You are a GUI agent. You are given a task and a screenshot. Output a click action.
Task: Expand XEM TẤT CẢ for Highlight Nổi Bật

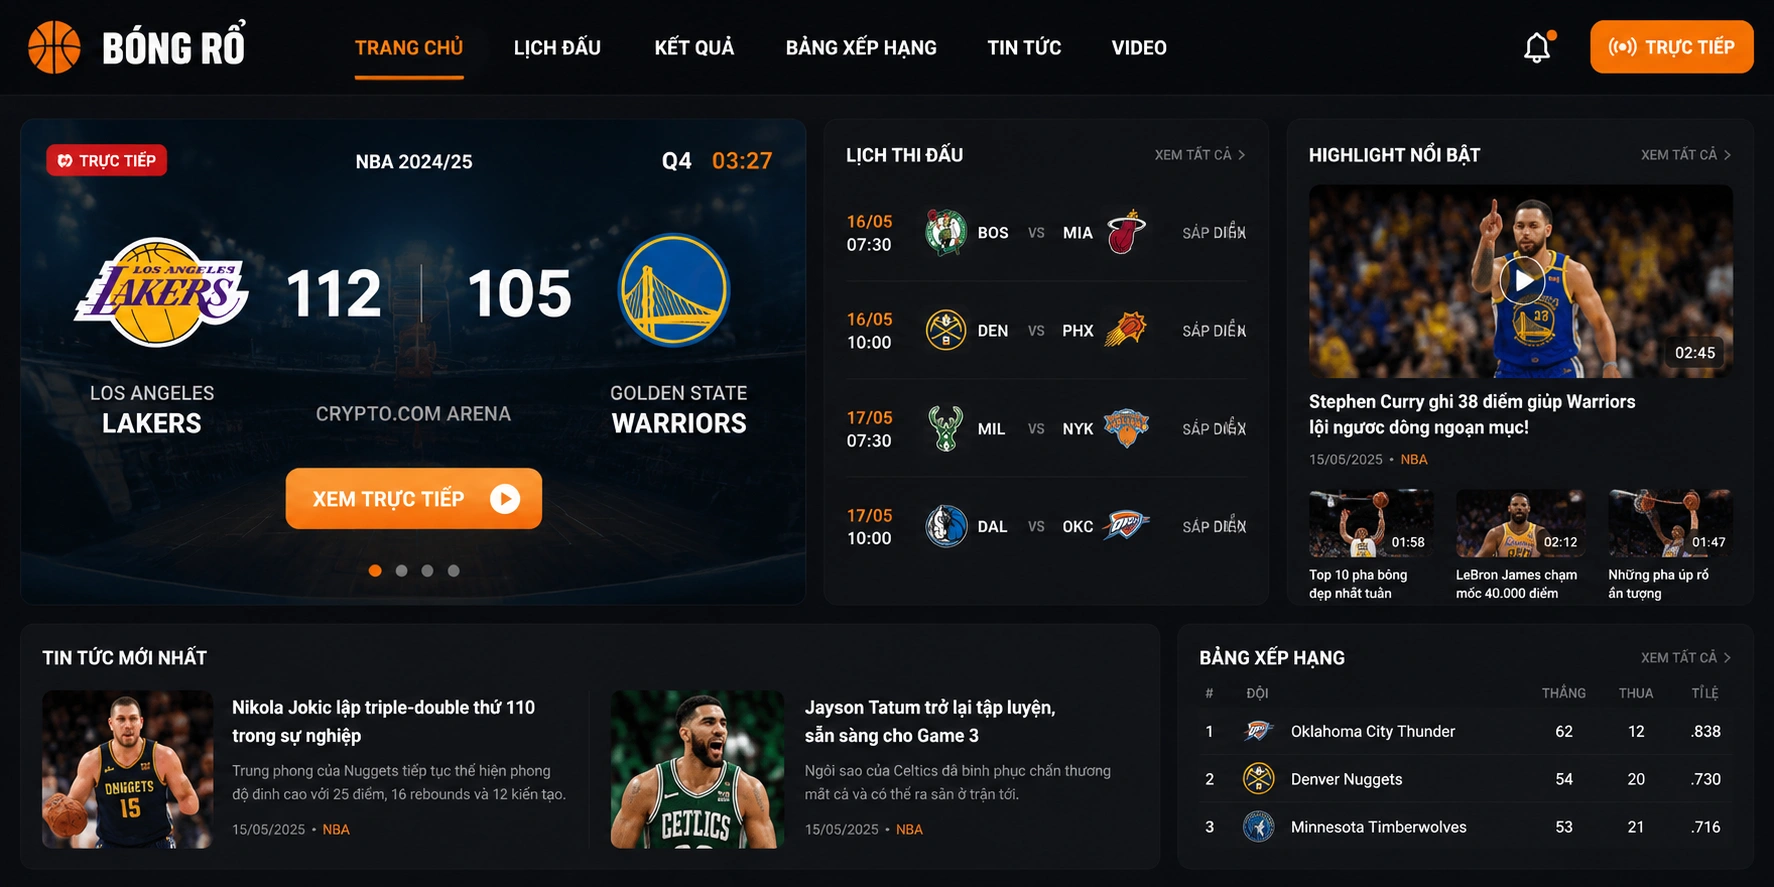click(1686, 155)
